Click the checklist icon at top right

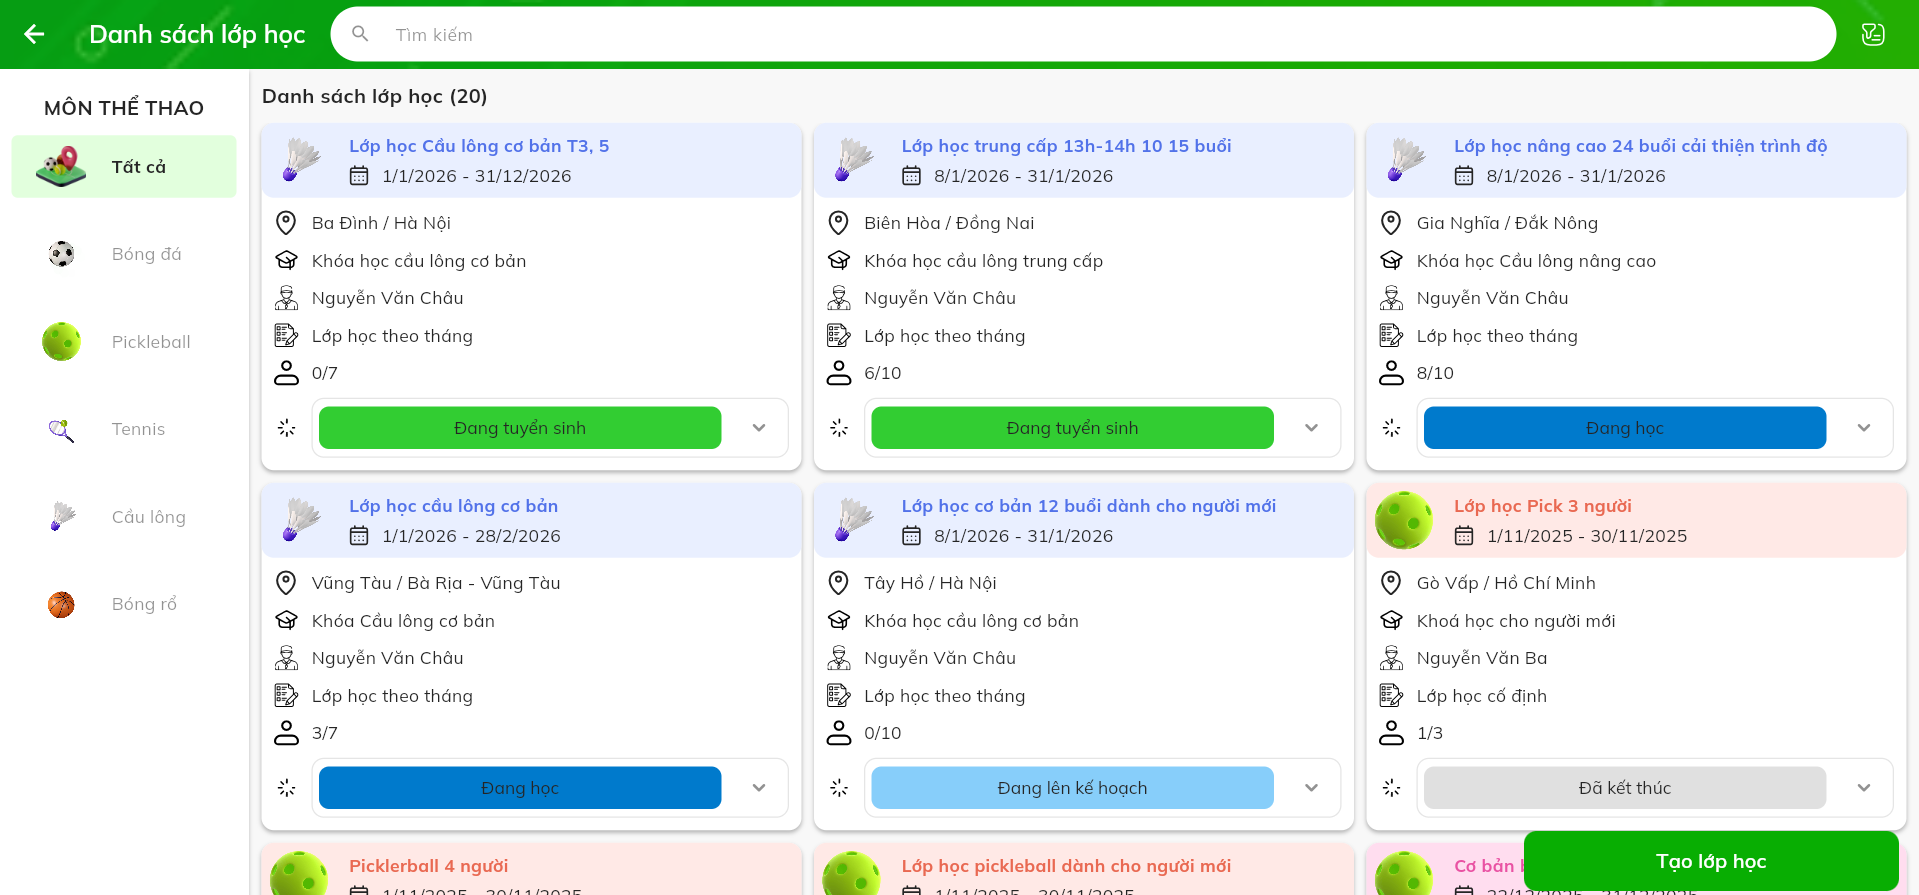tap(1872, 34)
